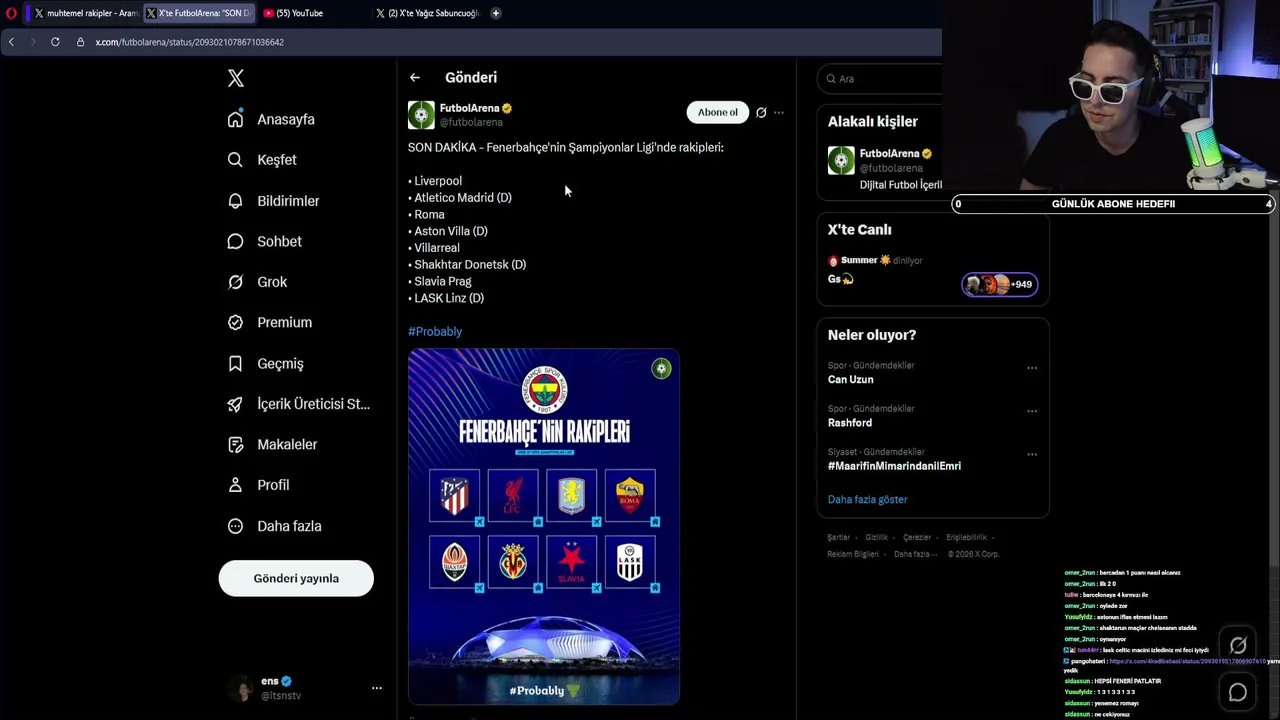Open Anasayfa from the house icon
Image resolution: width=1280 pixels, height=720 pixels.
[x=235, y=119]
